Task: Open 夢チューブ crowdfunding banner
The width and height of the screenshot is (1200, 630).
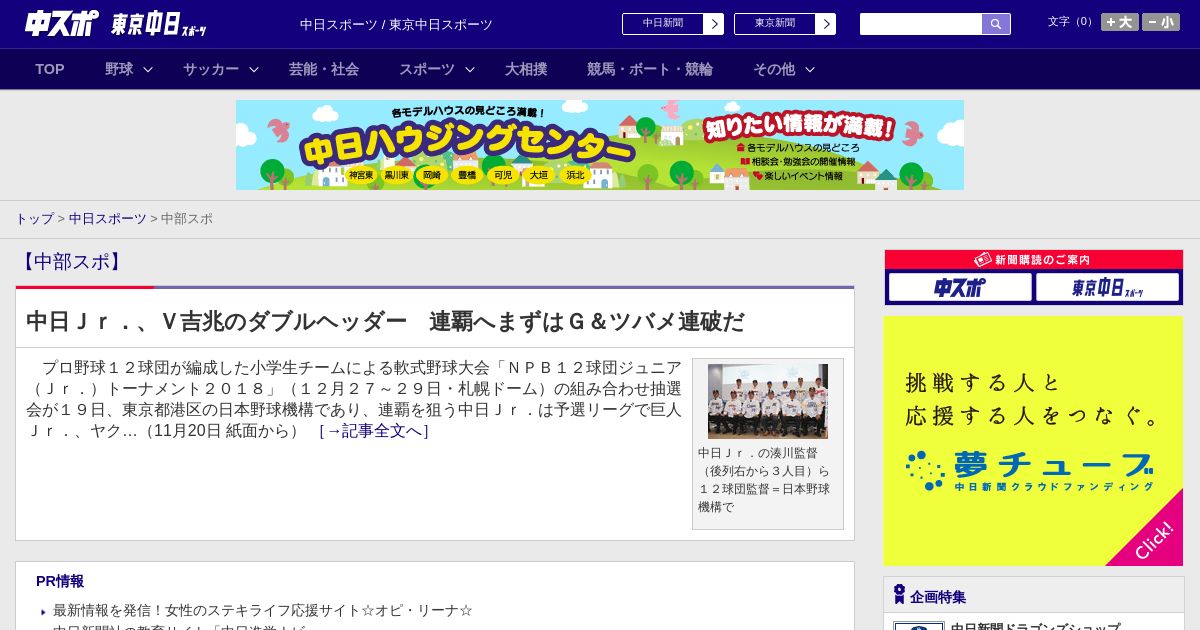Action: click(x=1034, y=441)
